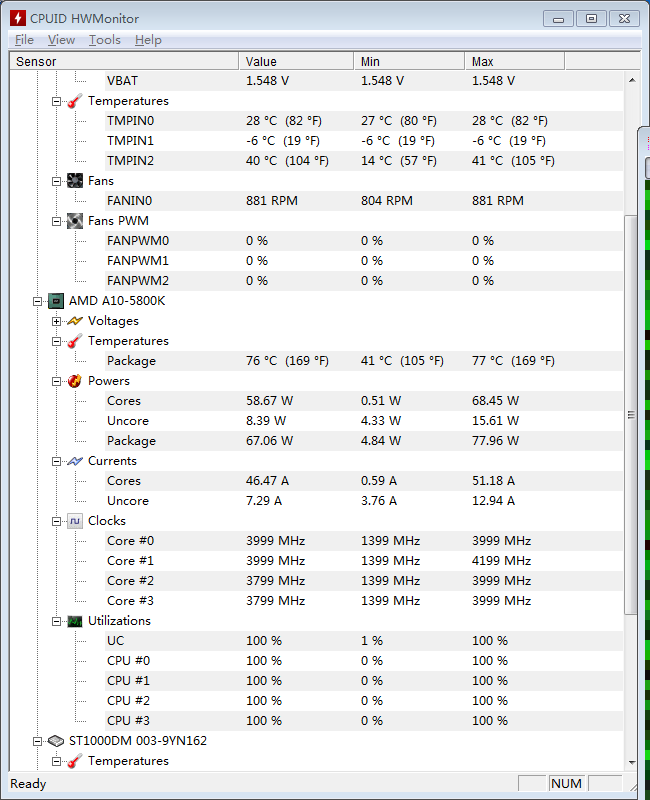Click the Powers flame icon
Screen dimensions: 650x800
tap(75, 381)
